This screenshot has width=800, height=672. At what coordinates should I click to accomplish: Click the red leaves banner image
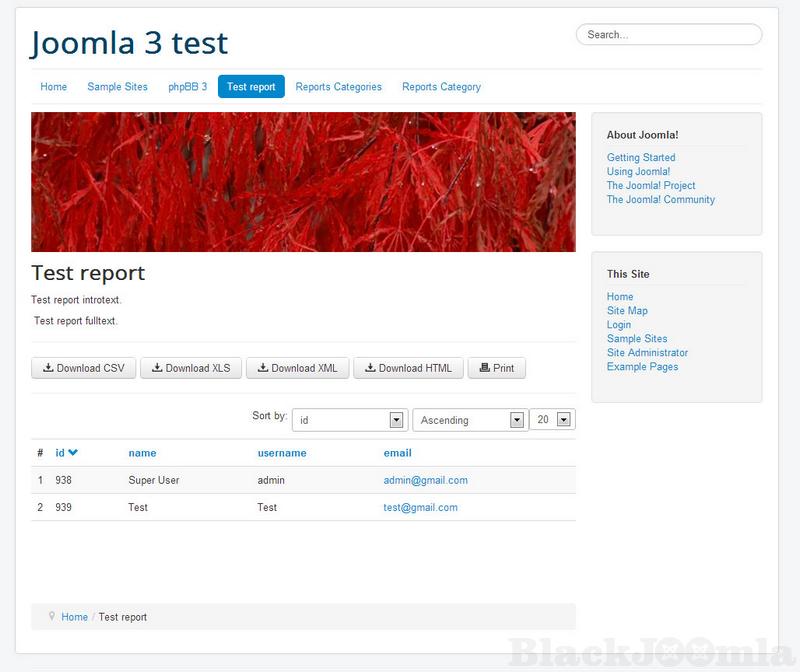pyautogui.click(x=303, y=181)
